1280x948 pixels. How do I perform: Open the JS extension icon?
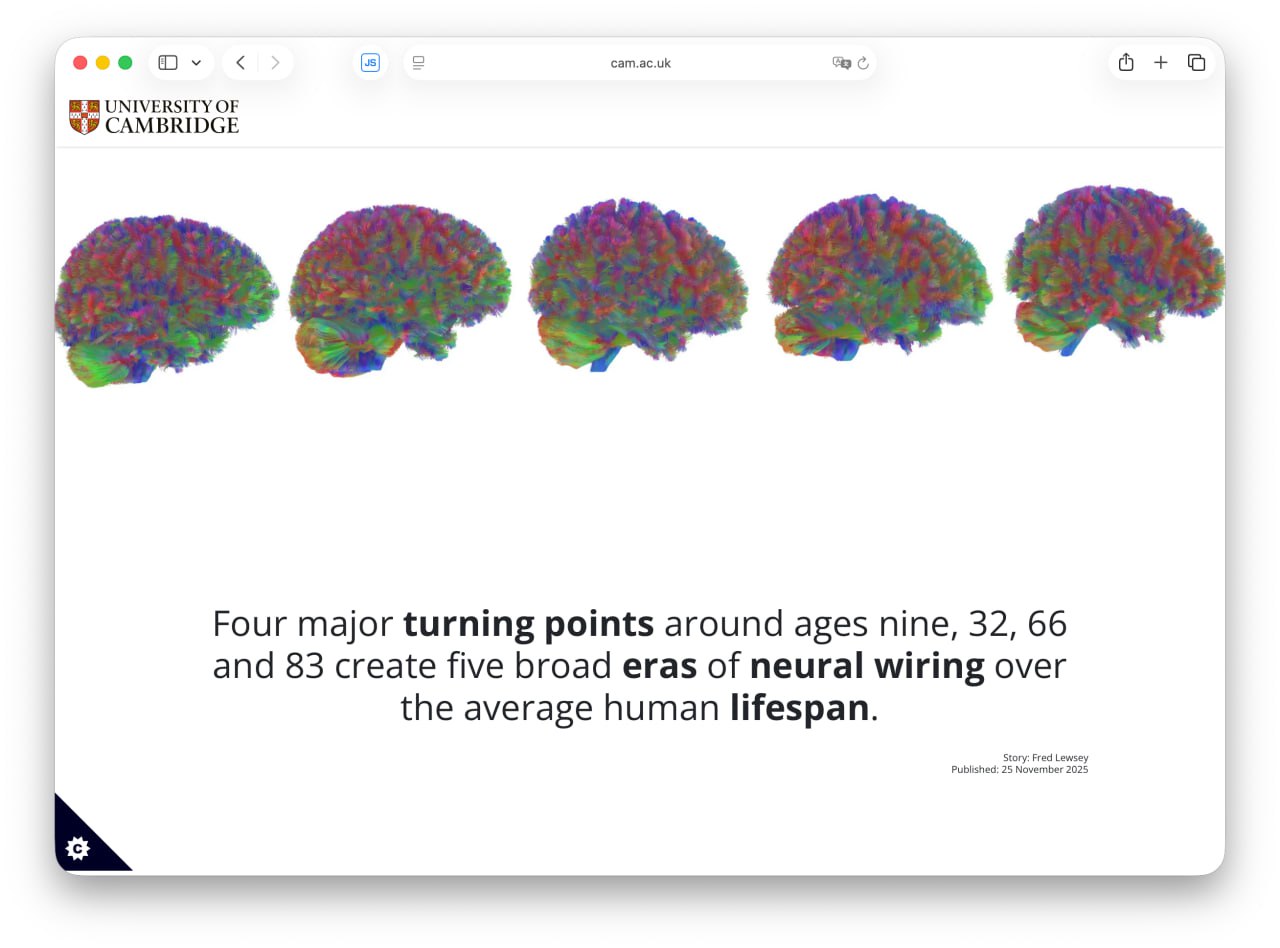click(x=370, y=63)
